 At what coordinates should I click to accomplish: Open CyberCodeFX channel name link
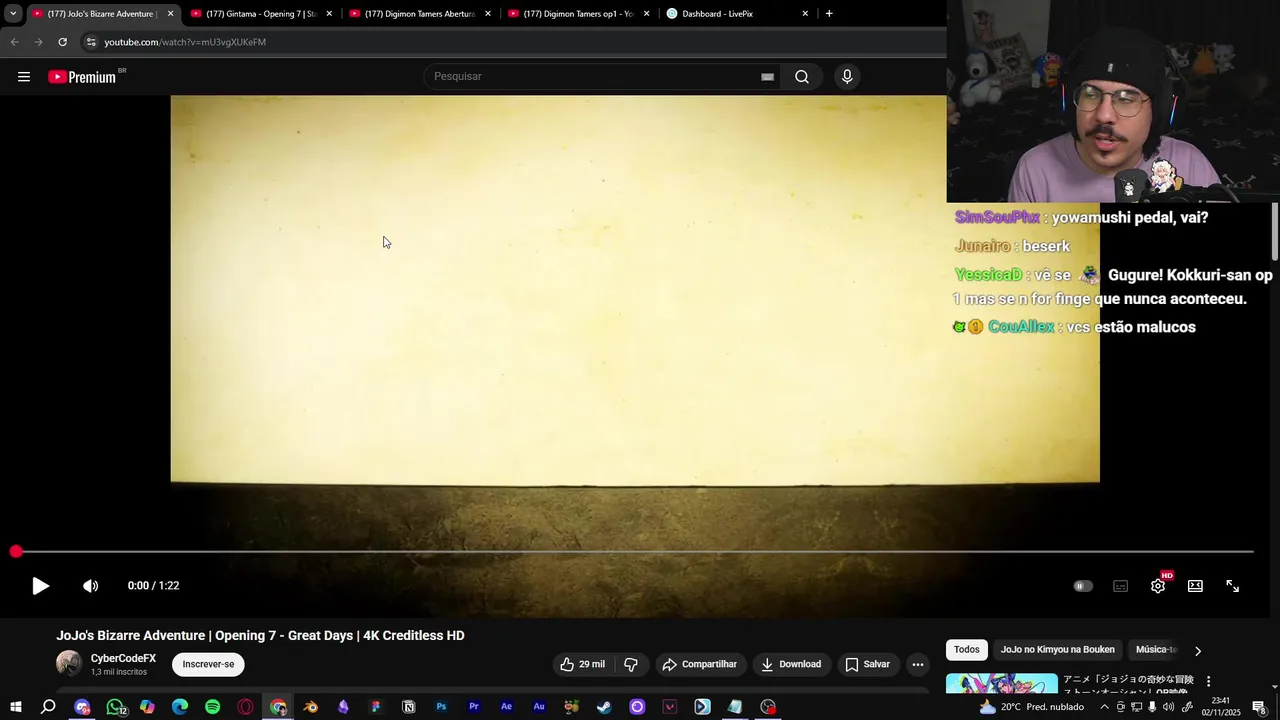tap(123, 659)
